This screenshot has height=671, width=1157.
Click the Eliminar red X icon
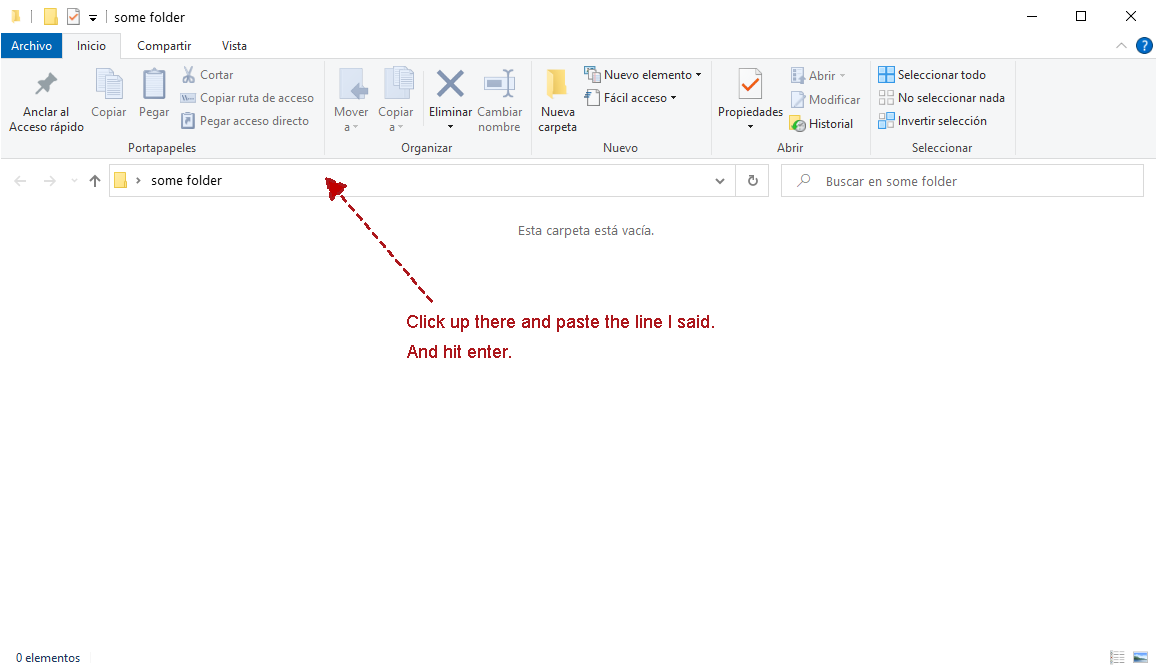click(450, 85)
